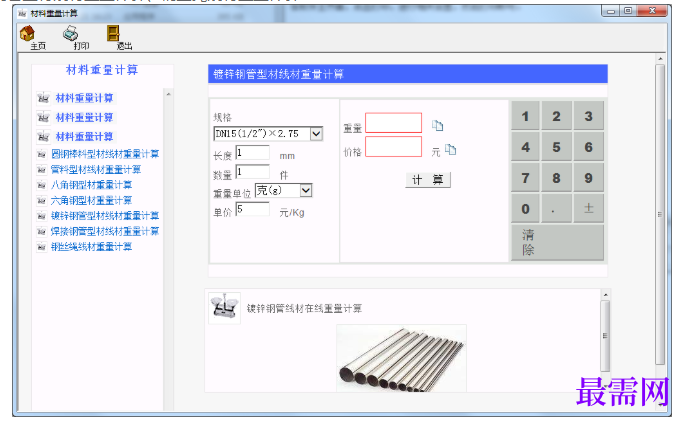Click the 清除 keypad button
The width and height of the screenshot is (688, 423).
[557, 242]
